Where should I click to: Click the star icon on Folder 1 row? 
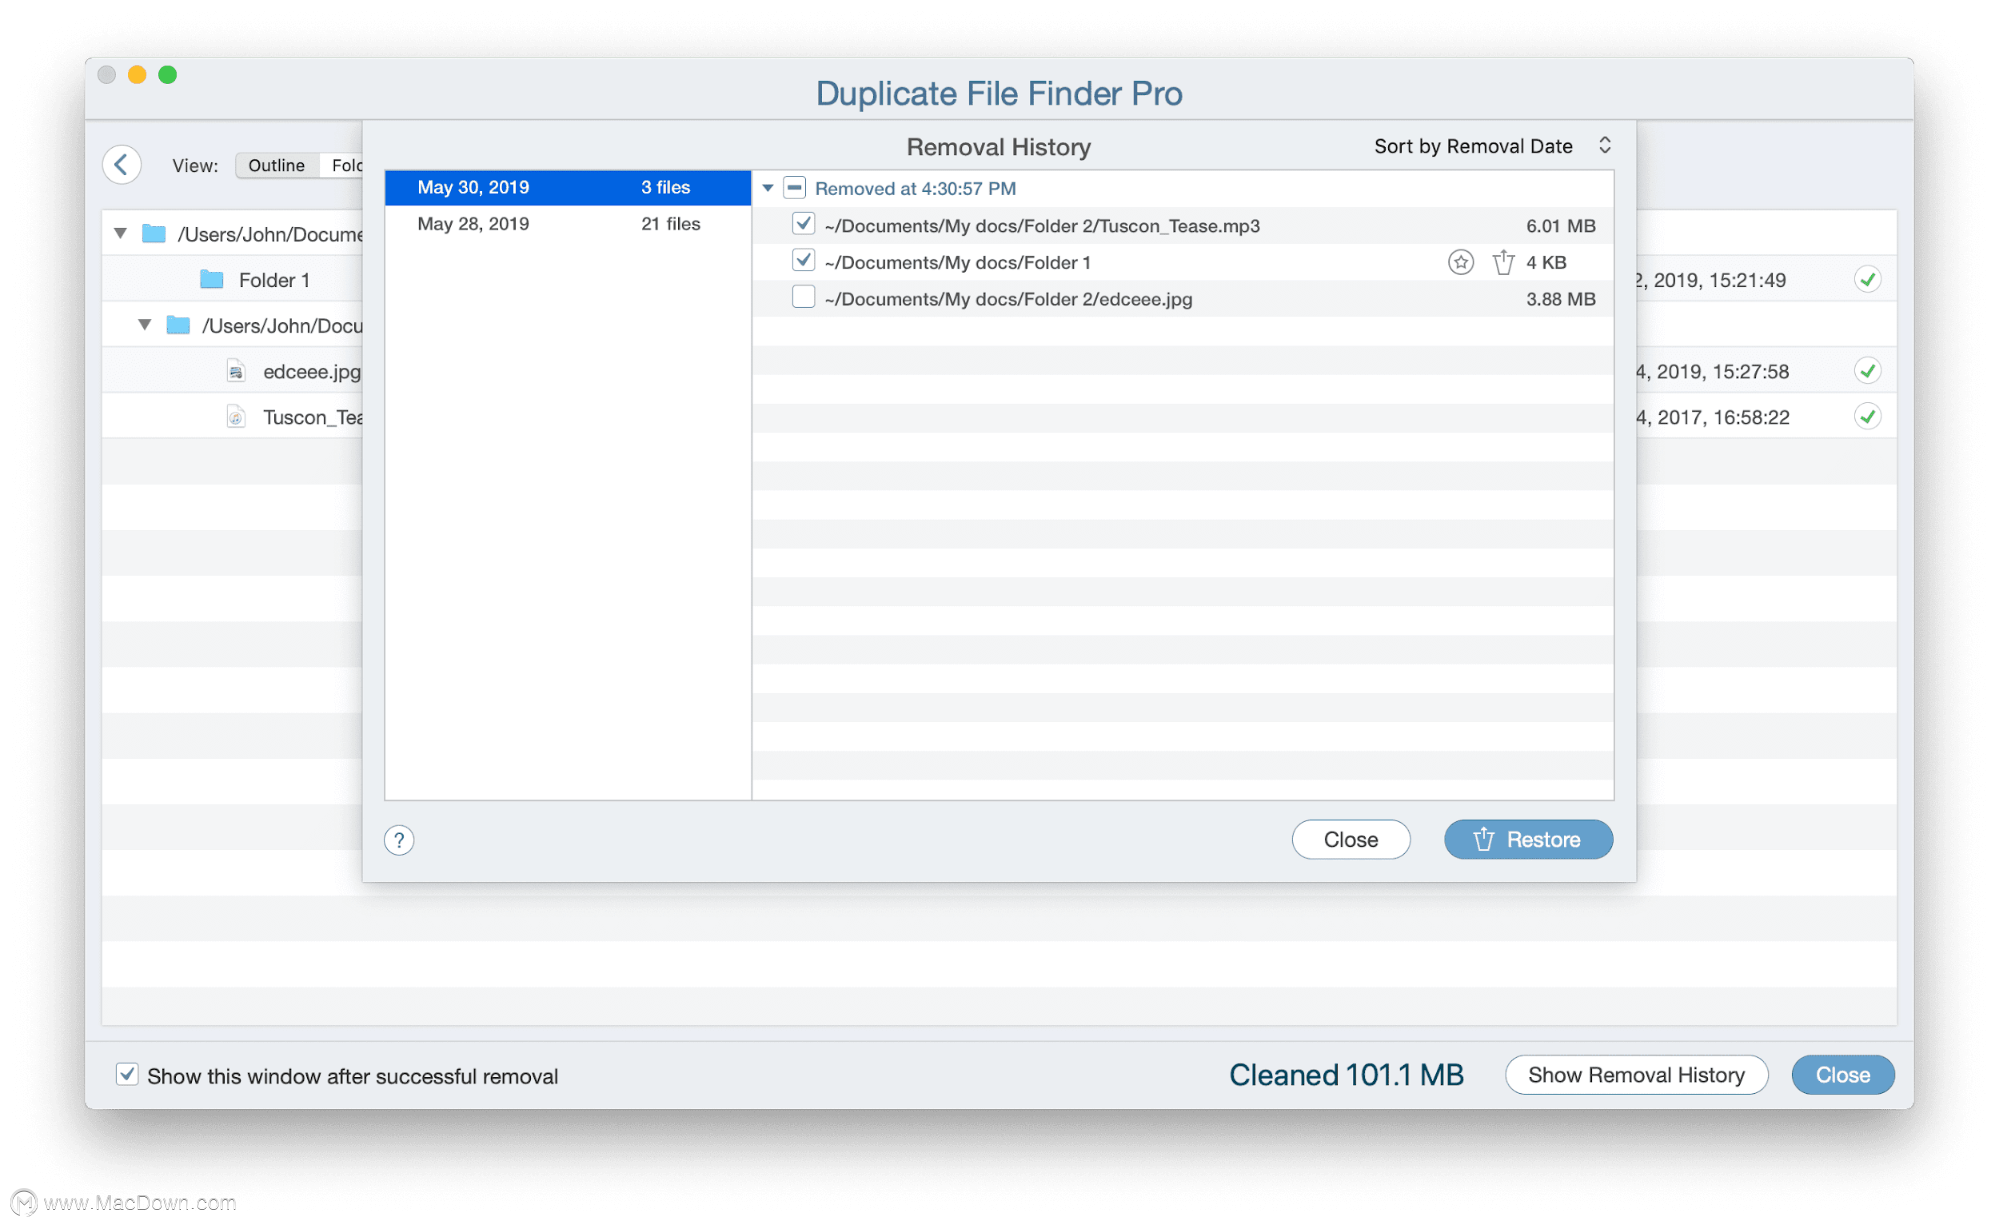pyautogui.click(x=1460, y=262)
